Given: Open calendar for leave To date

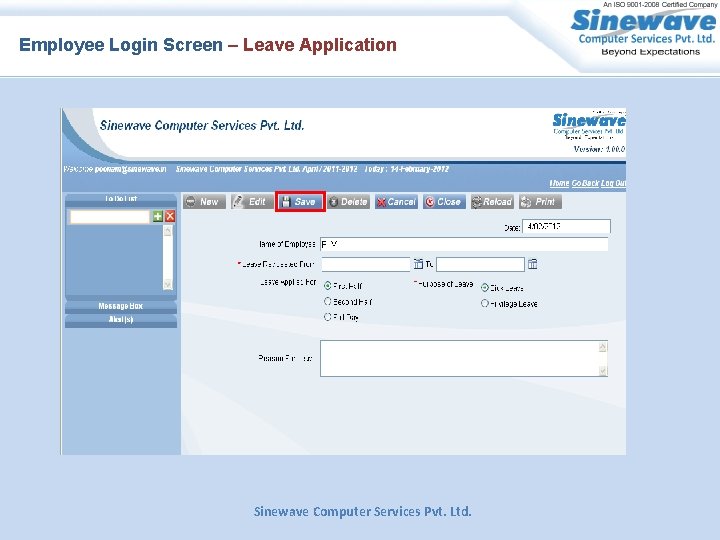Looking at the screenshot, I should [532, 264].
